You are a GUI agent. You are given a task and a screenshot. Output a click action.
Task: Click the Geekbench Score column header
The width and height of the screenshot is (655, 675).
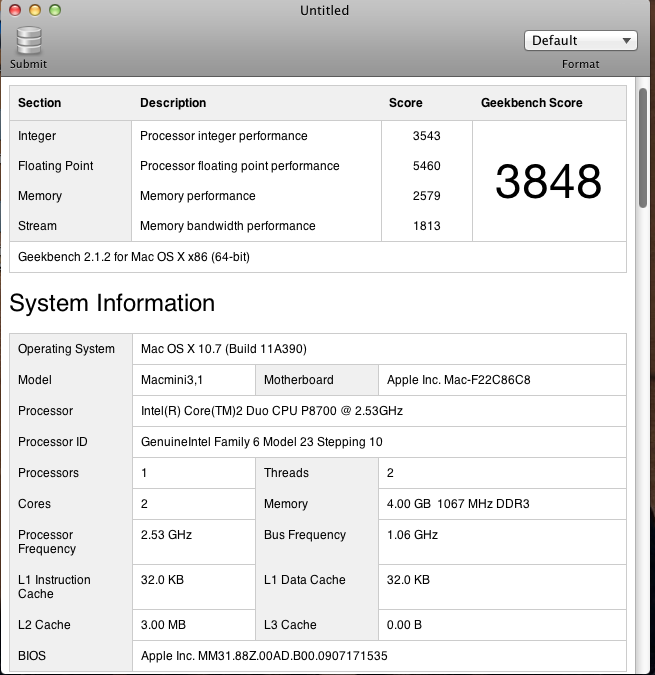point(531,102)
